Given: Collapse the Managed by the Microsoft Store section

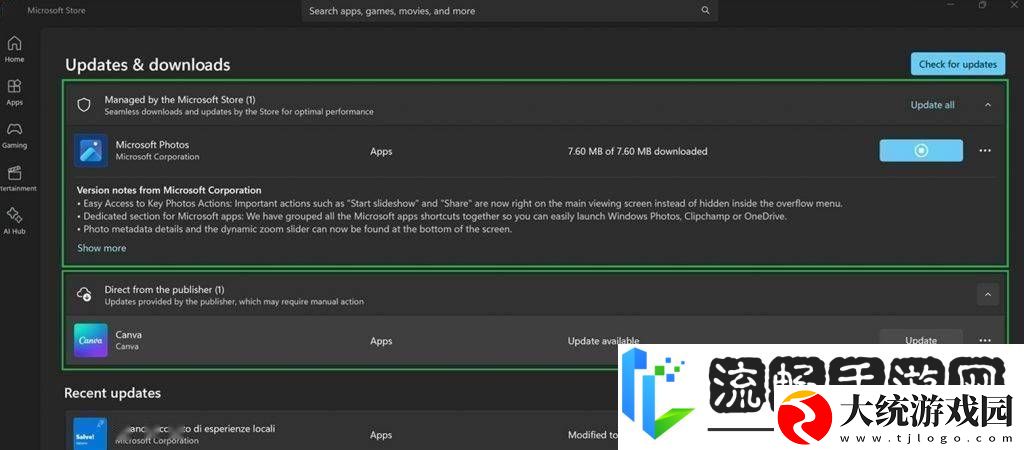Looking at the screenshot, I should pyautogui.click(x=987, y=104).
